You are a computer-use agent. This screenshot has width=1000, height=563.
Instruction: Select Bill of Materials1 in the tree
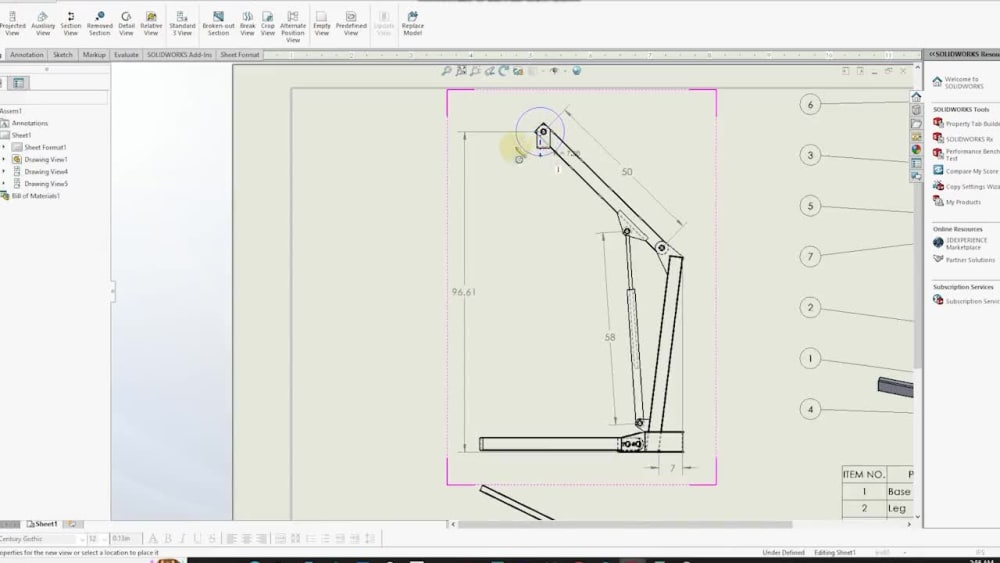tap(35, 196)
